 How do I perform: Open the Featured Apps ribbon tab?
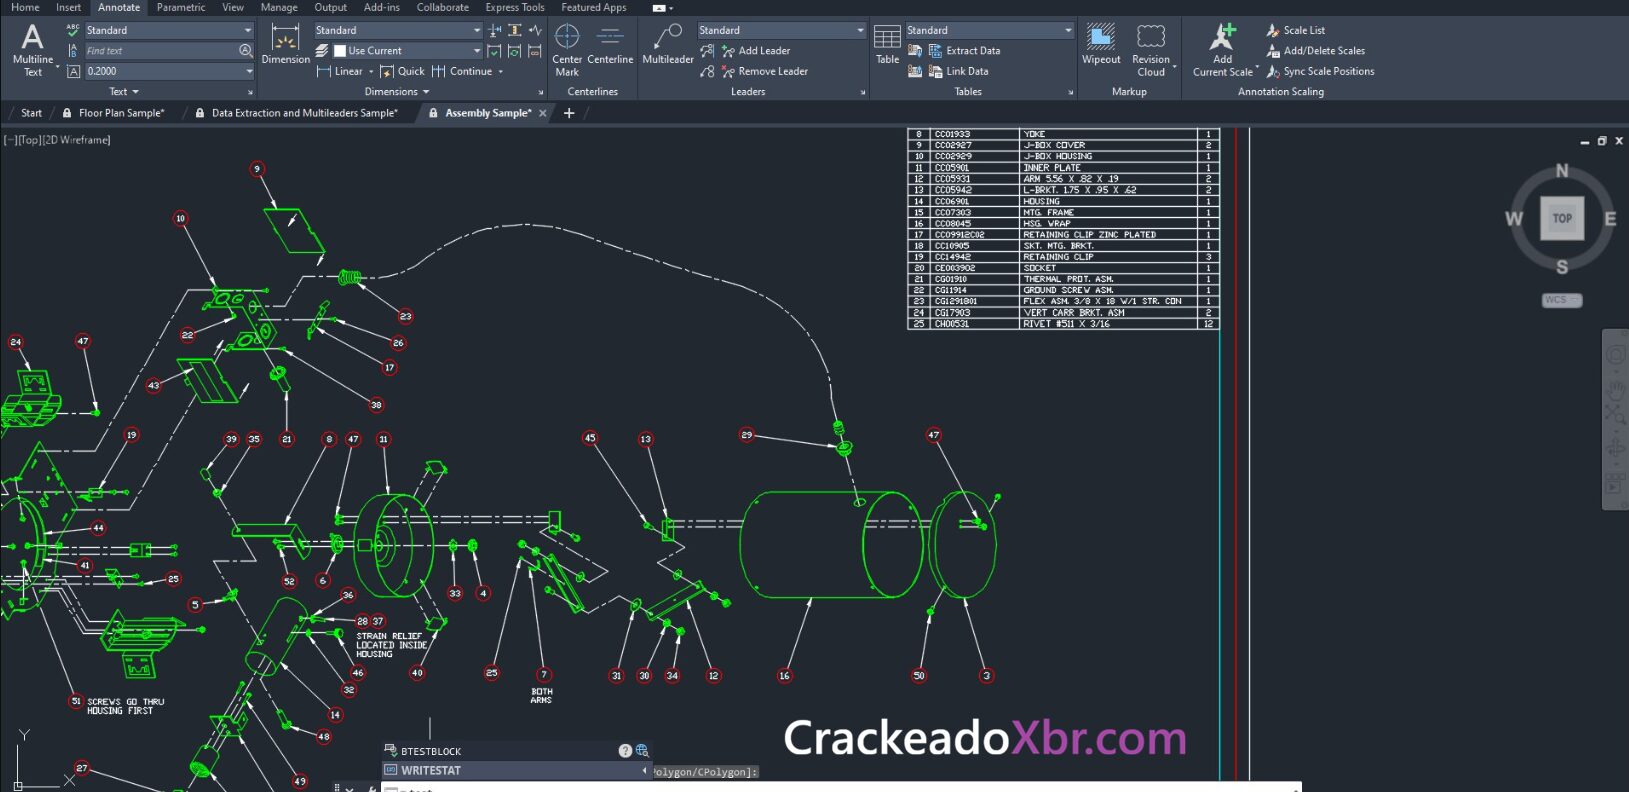click(594, 7)
